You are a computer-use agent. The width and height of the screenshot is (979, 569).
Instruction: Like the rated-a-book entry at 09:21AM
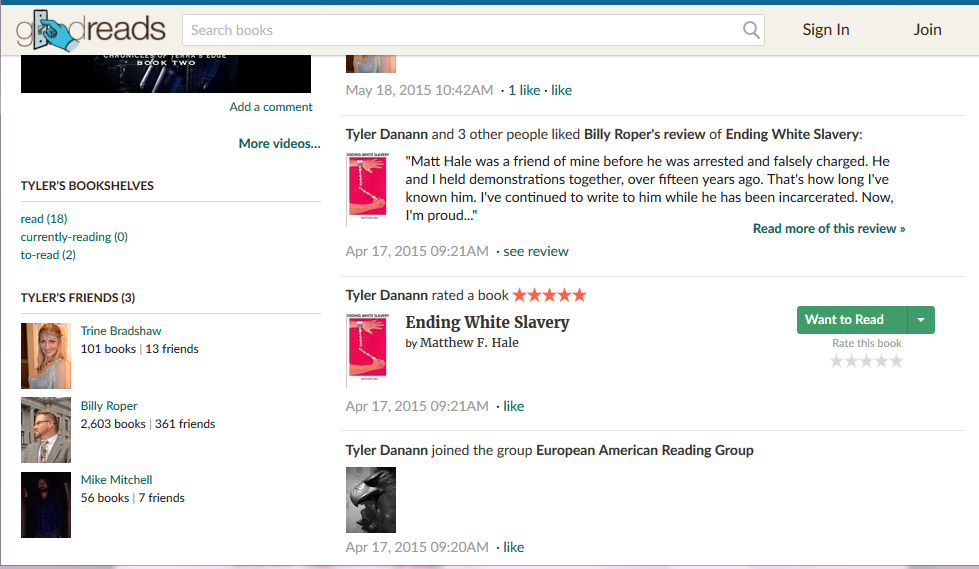click(514, 406)
